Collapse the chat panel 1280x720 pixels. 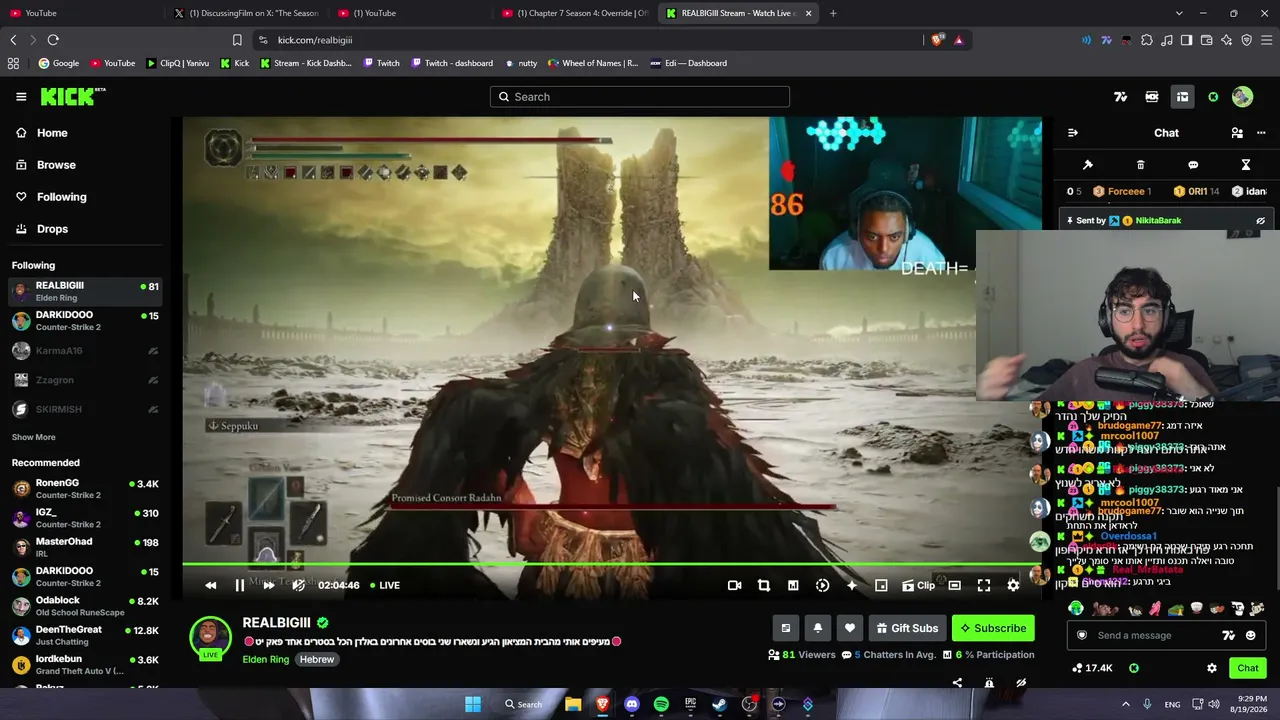[1073, 133]
